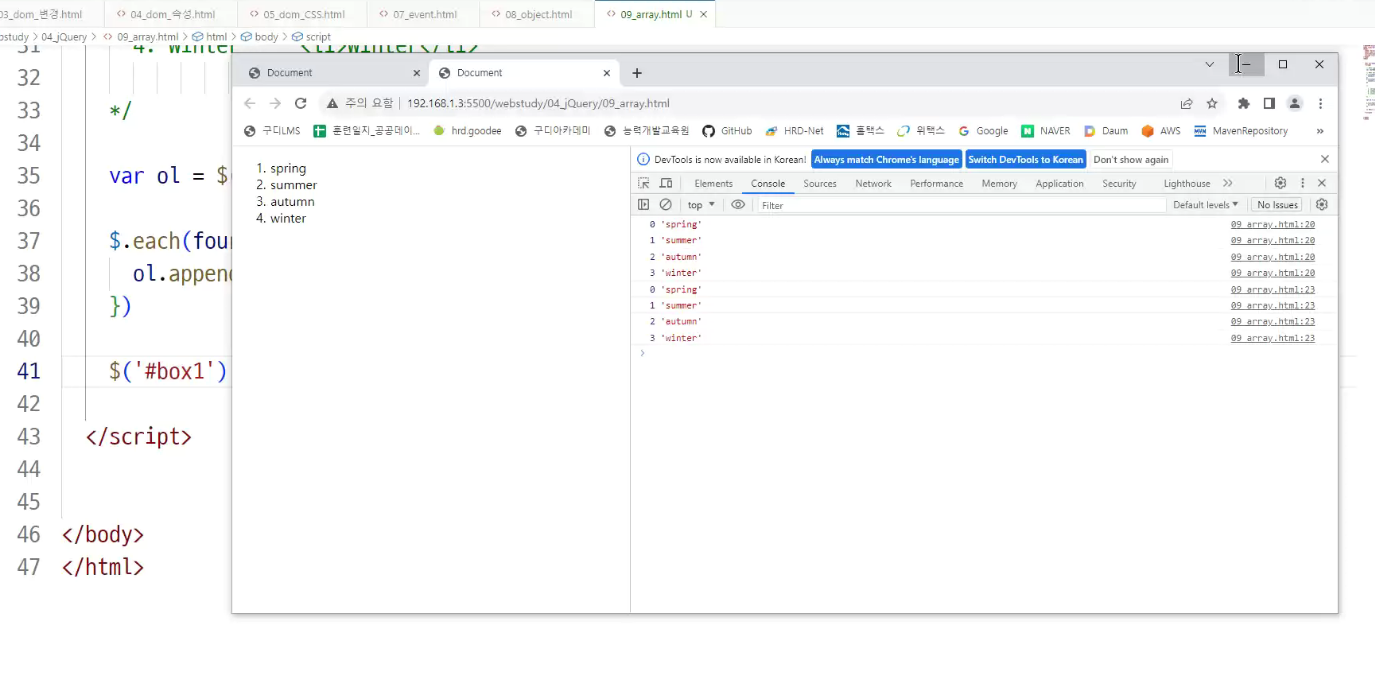Image resolution: width=1375 pixels, height=693 pixels.
Task: Open console settings gear beside No Issues
Action: point(1321,204)
